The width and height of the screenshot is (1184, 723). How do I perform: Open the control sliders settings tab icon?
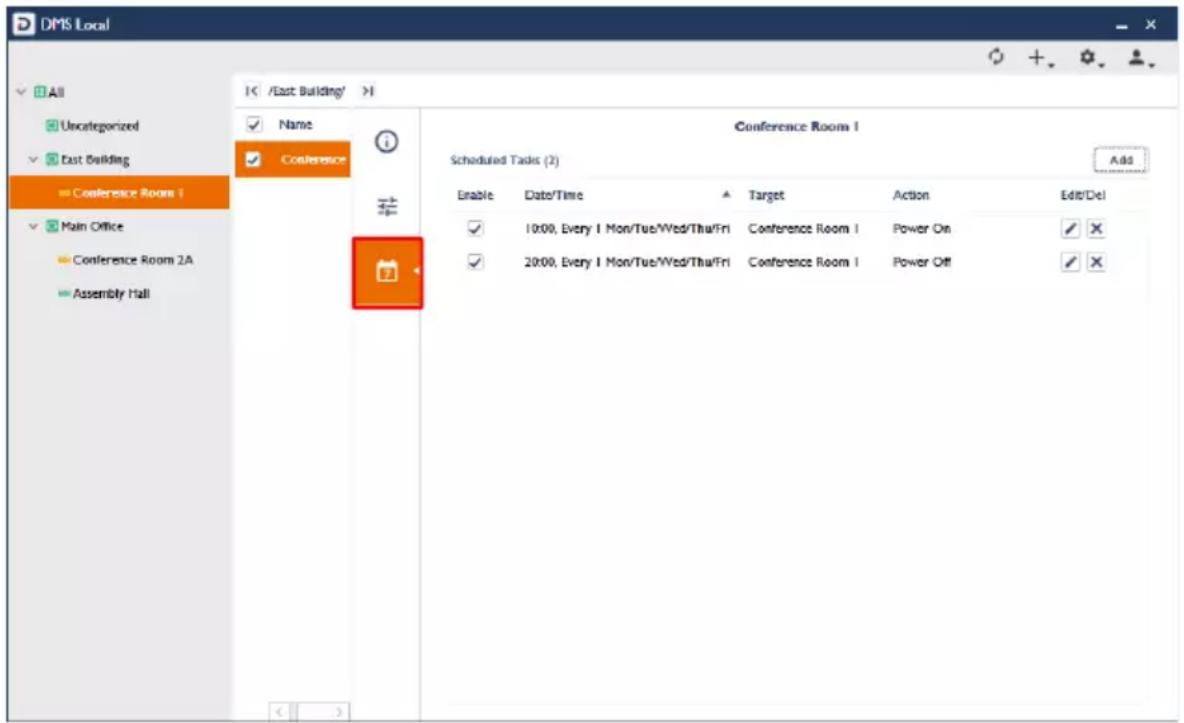pos(387,206)
